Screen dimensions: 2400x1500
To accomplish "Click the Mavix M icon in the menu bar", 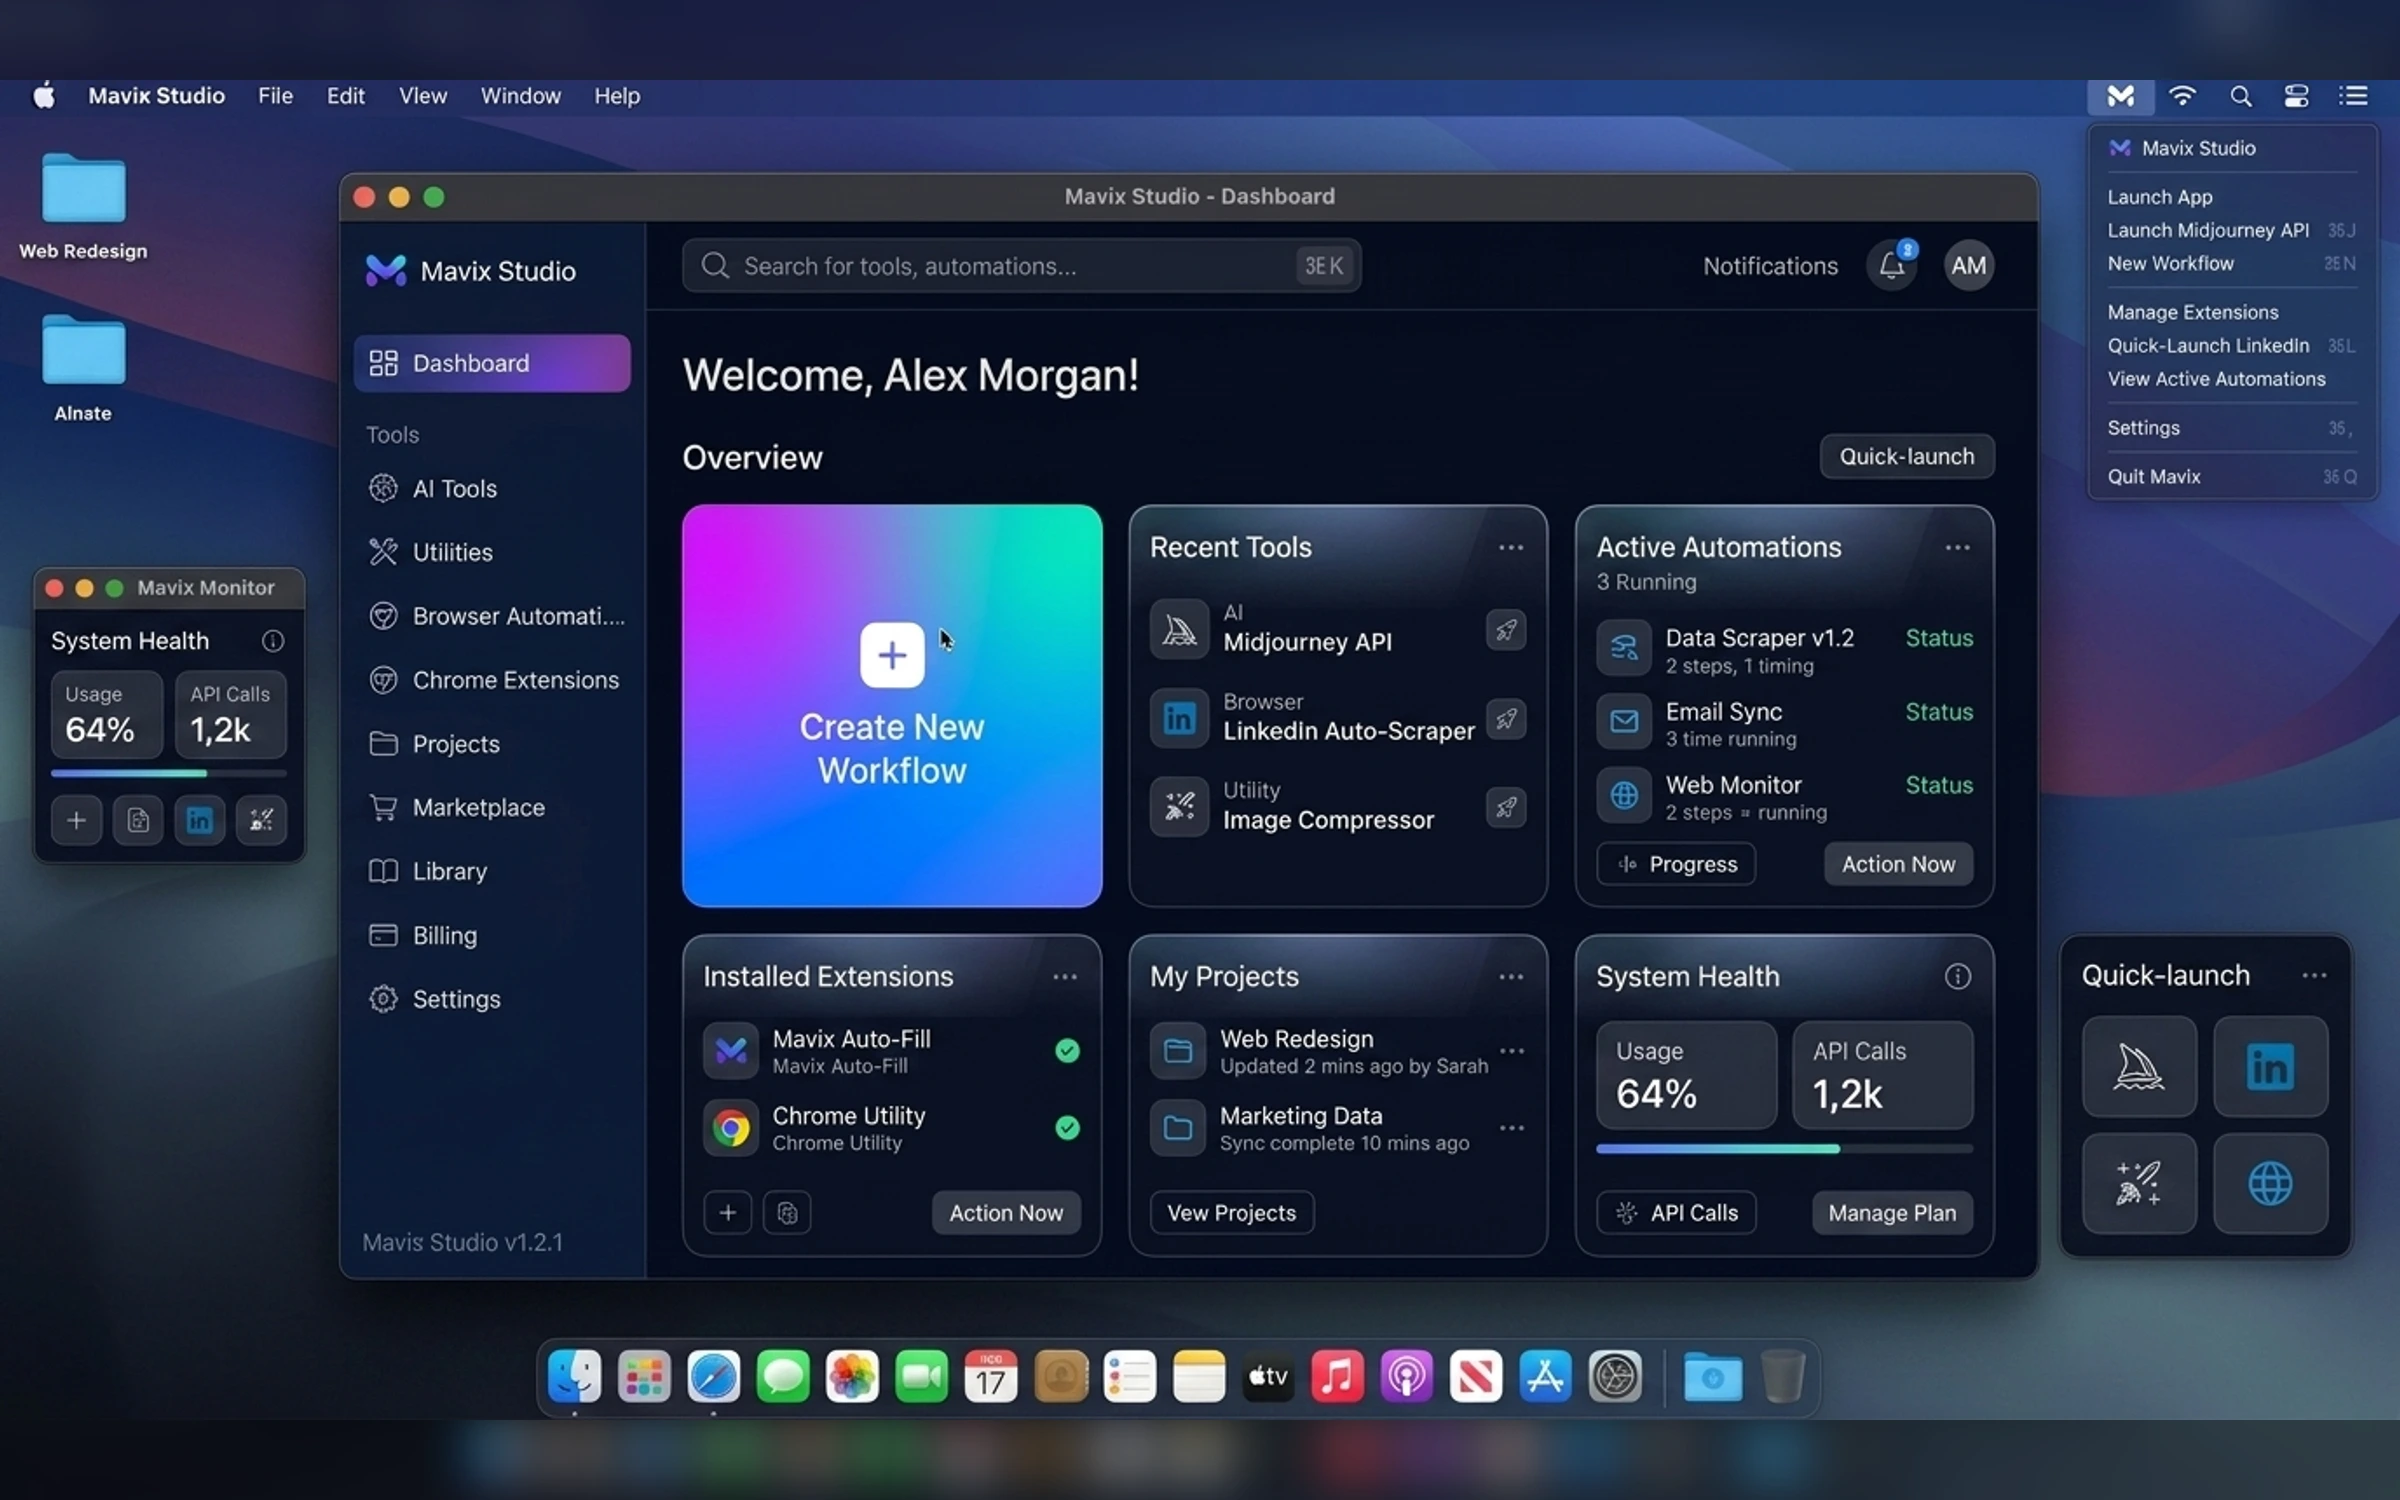I will (x=2120, y=96).
